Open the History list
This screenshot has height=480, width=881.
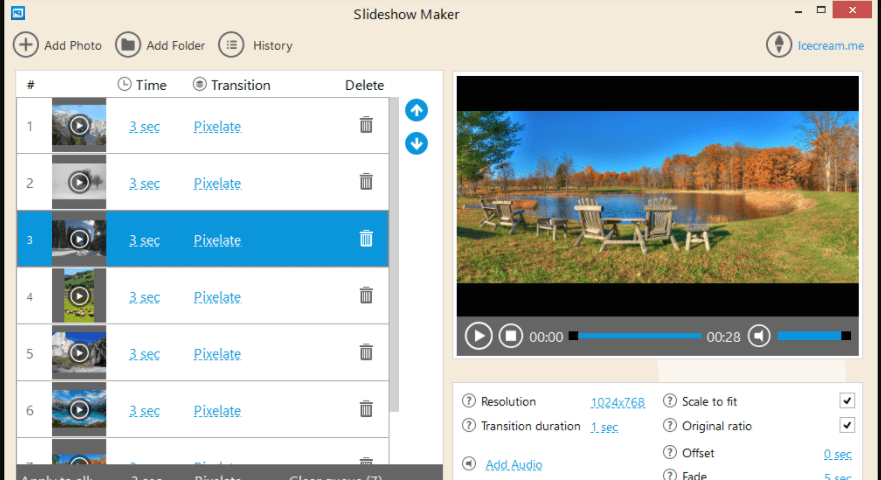pos(256,45)
